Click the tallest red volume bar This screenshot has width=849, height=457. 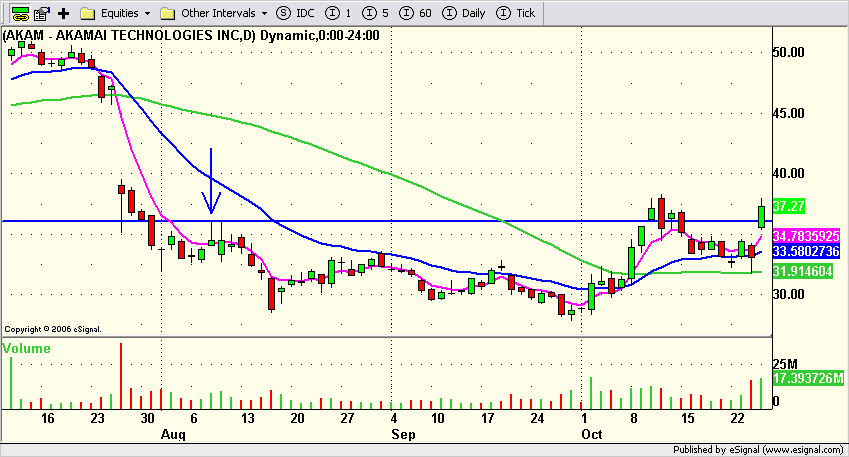121,376
